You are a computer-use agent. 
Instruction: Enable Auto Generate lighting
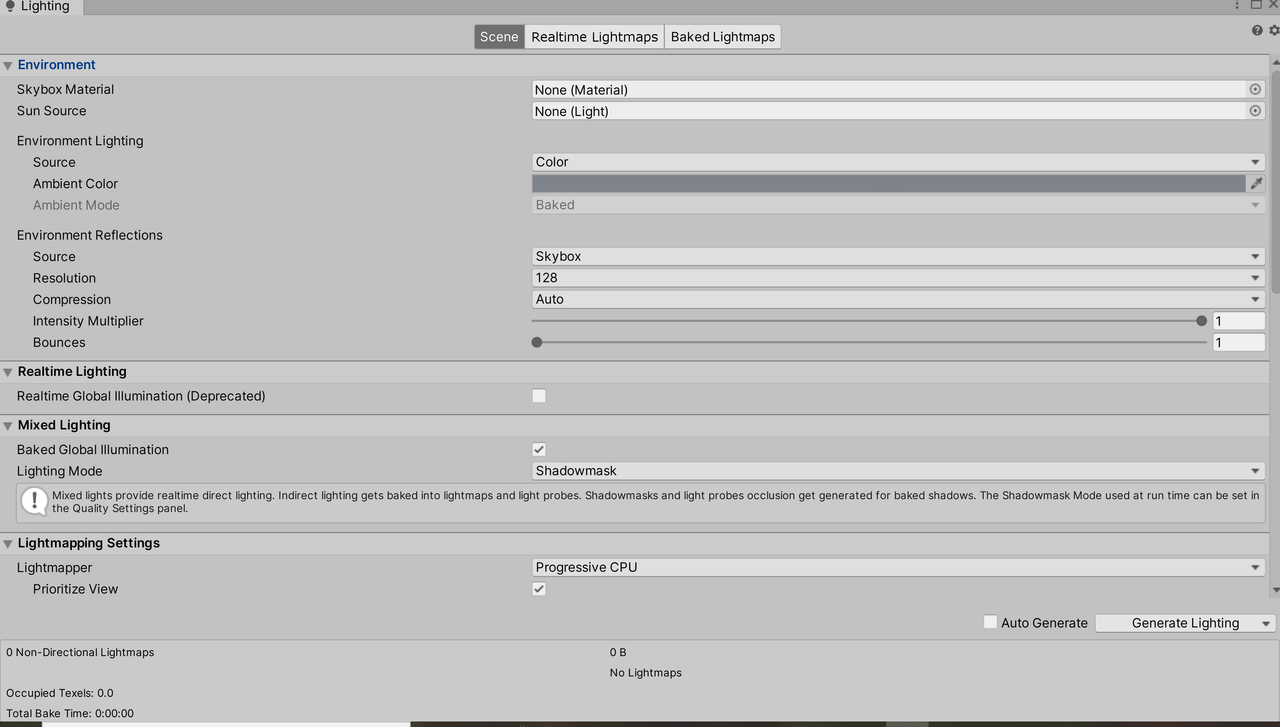coord(990,622)
